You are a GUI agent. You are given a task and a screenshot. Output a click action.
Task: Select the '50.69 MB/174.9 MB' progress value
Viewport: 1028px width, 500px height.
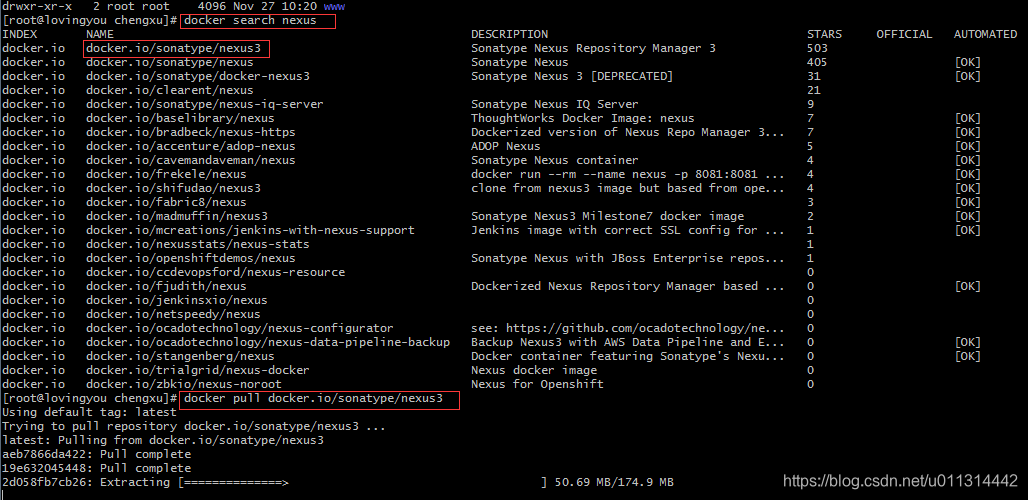[x=614, y=482]
